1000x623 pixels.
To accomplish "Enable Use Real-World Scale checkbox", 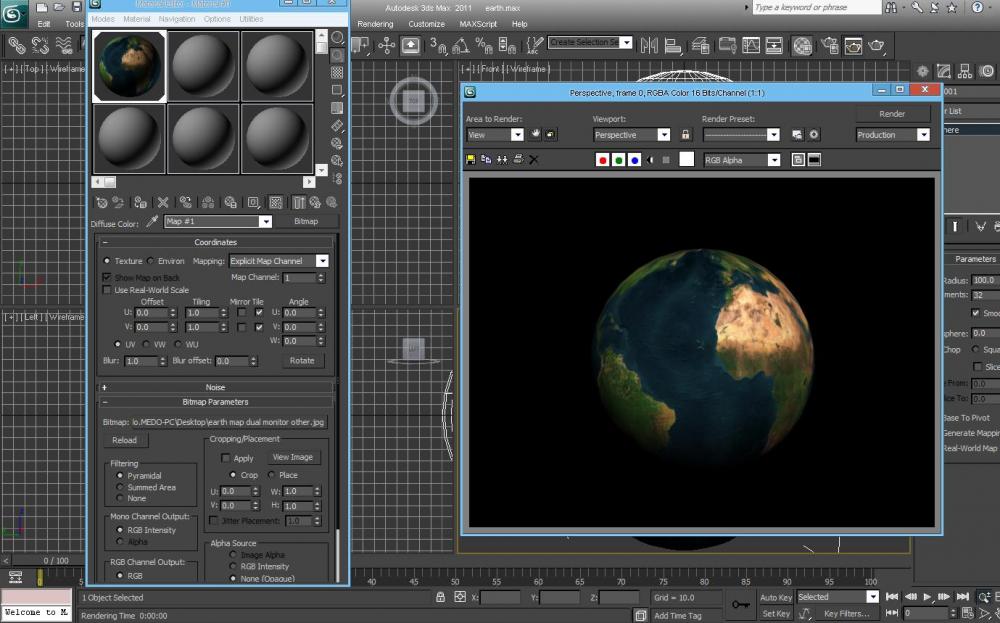I will [x=107, y=290].
